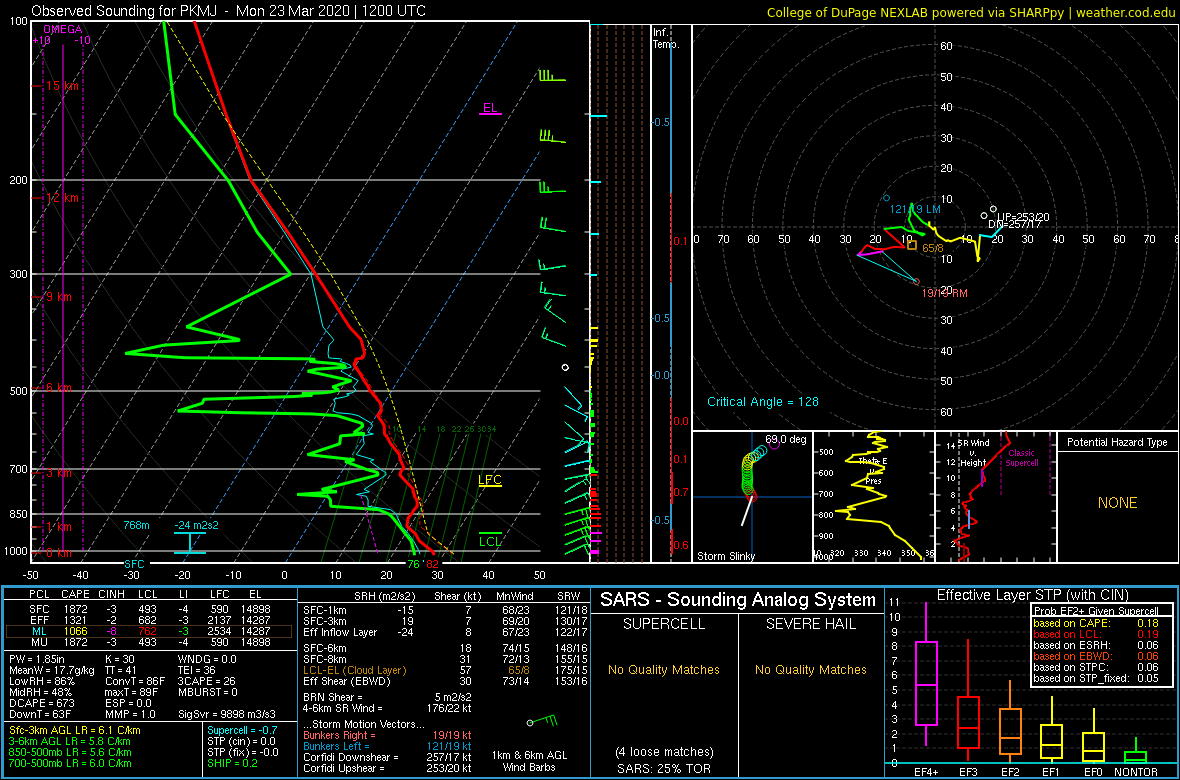Open the Theta-E vs Pres inset plot
The image size is (1180, 780).
click(873, 497)
